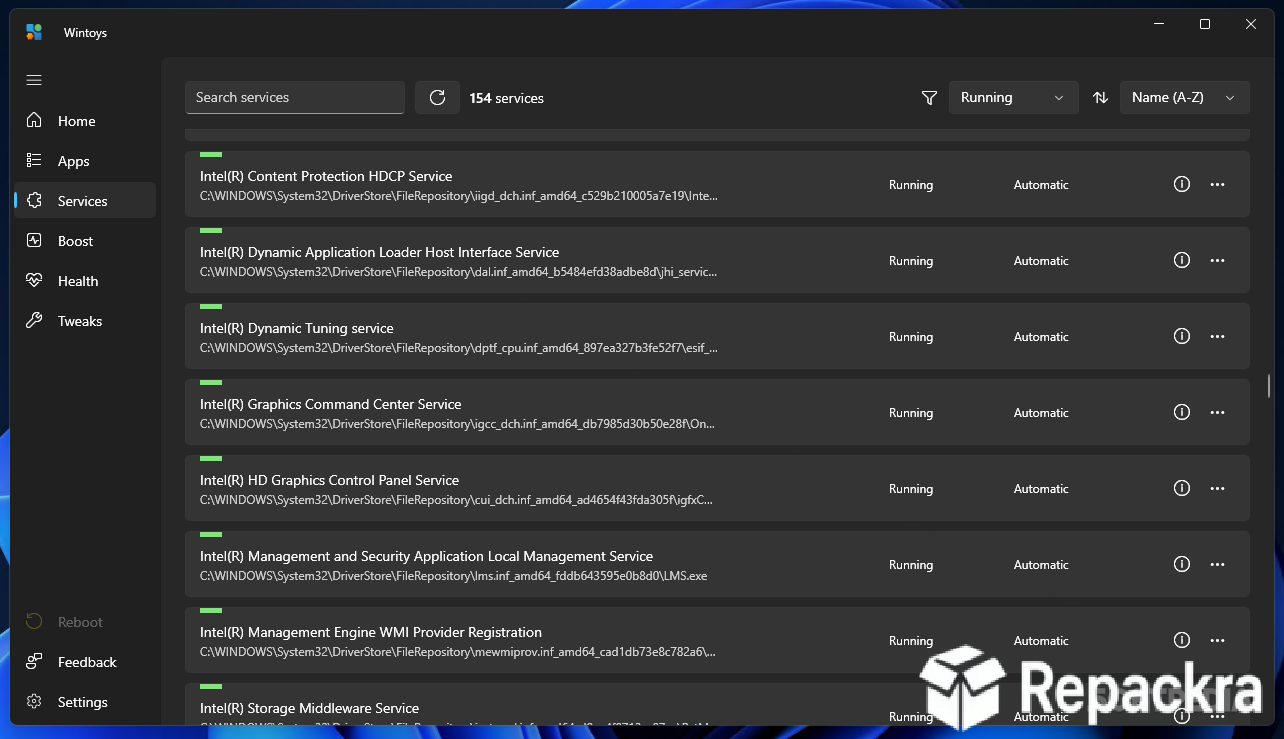Open the hamburger navigation menu

pos(34,80)
